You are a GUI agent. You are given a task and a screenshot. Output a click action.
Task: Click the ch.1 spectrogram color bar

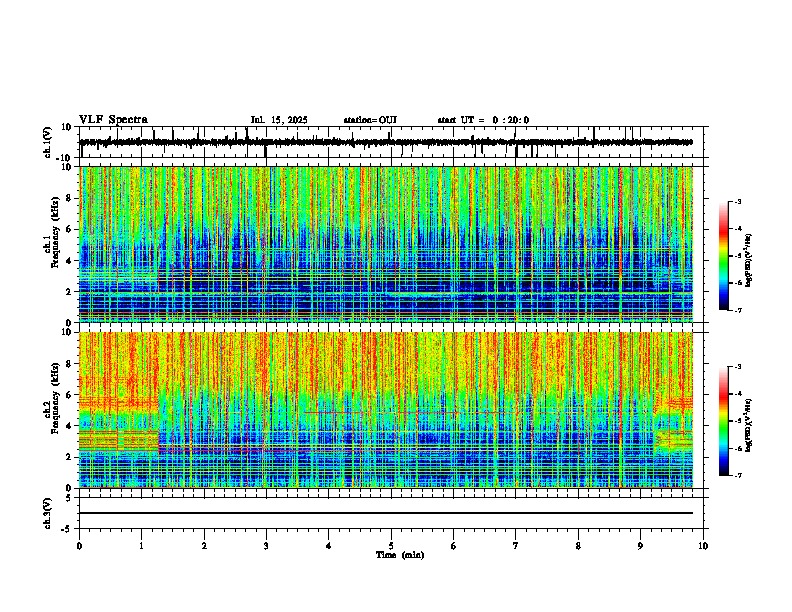pyautogui.click(x=723, y=256)
